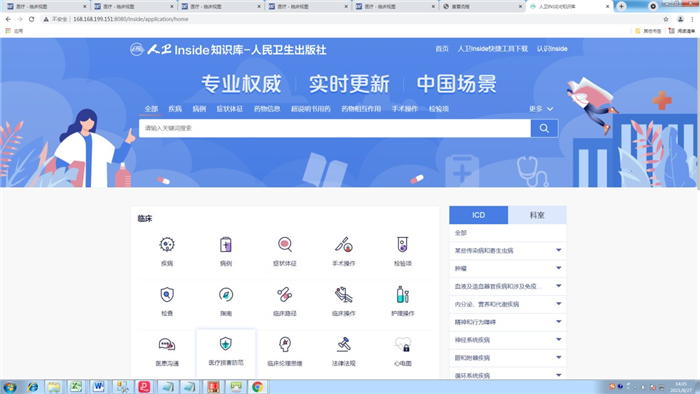Open the 疾病 (disease) category icon

pyautogui.click(x=167, y=245)
